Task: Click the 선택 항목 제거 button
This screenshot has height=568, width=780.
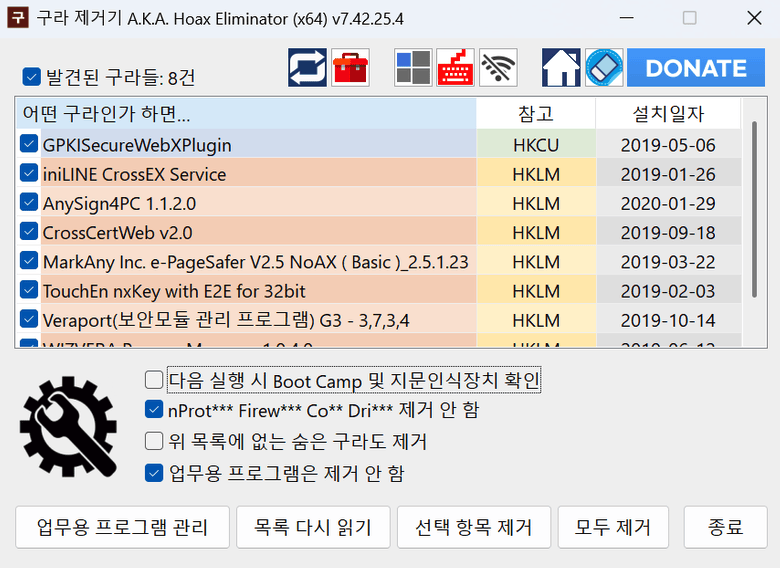Action: pyautogui.click(x=474, y=527)
